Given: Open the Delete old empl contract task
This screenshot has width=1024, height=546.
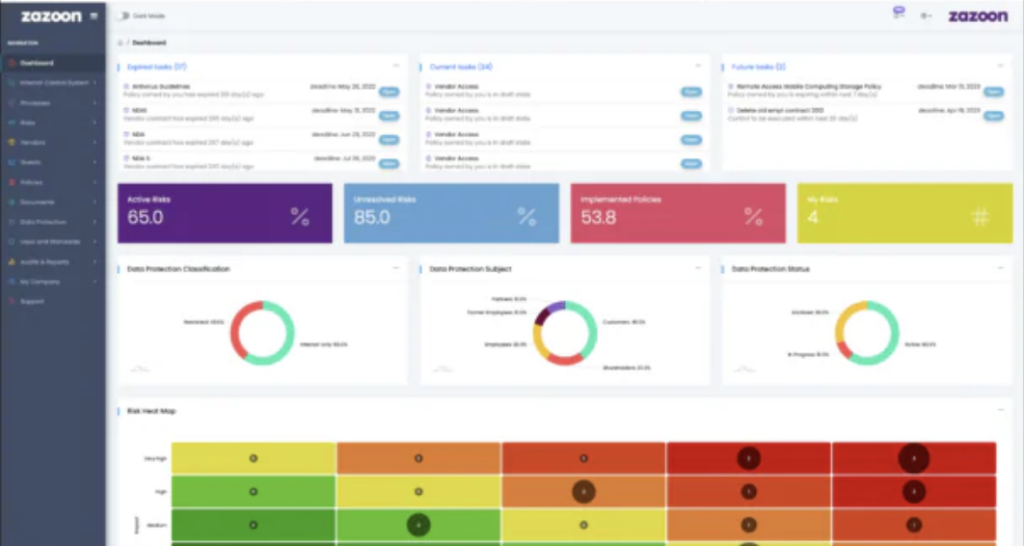Looking at the screenshot, I should (x=994, y=116).
